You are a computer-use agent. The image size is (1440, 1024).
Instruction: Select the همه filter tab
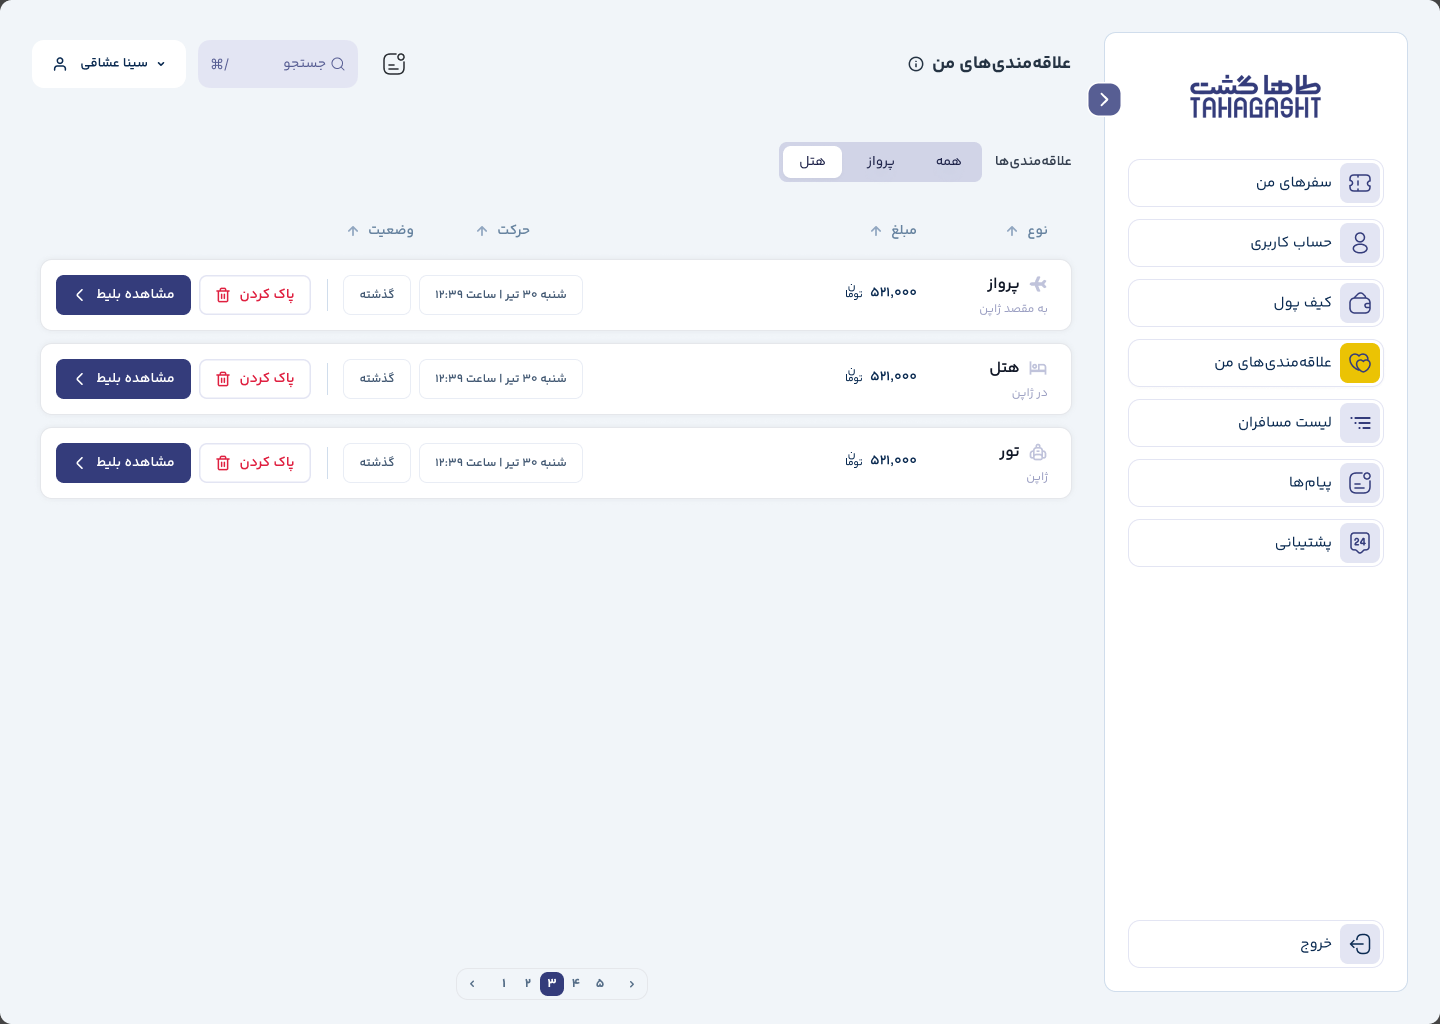click(948, 162)
